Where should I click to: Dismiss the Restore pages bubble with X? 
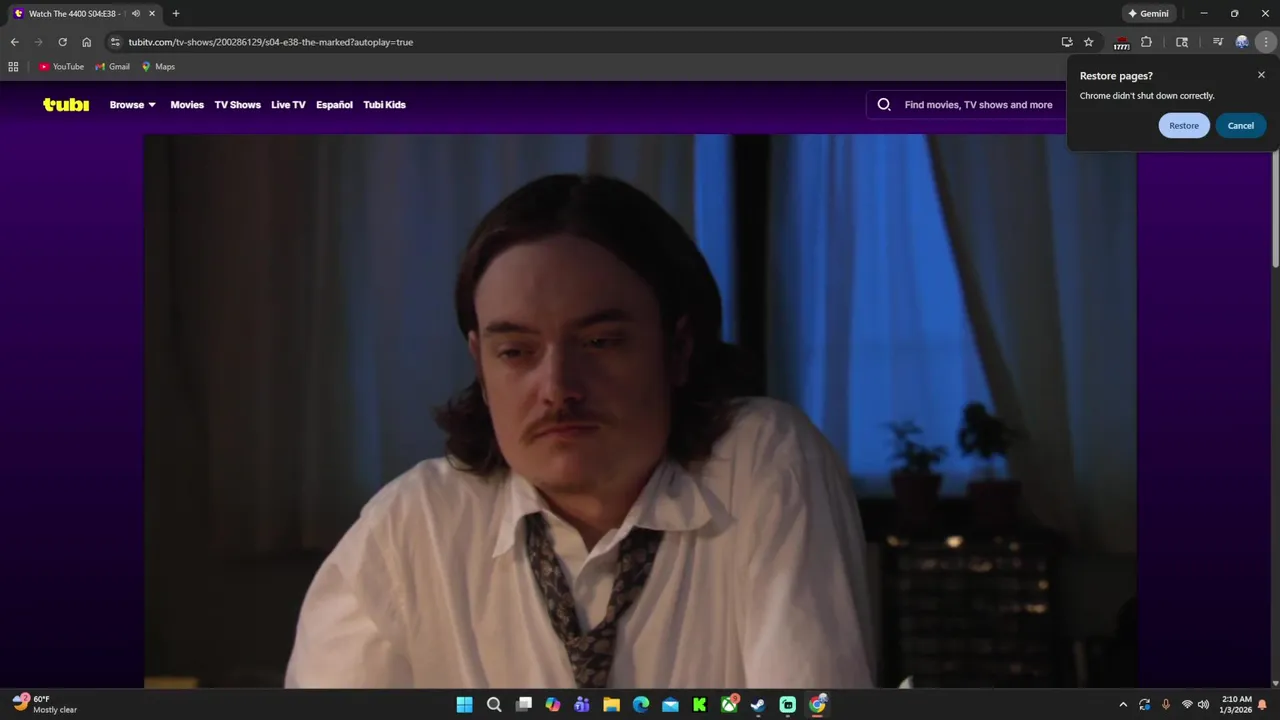pos(1261,75)
